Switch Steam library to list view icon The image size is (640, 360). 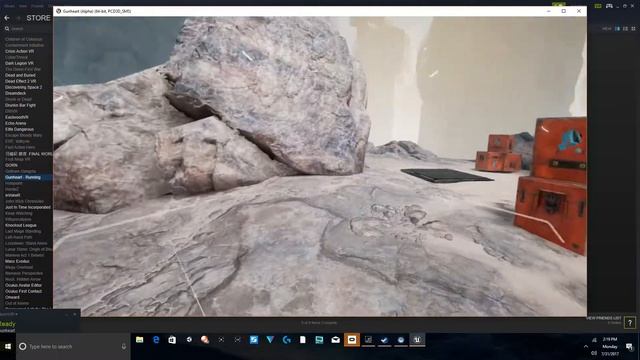[x=625, y=29]
